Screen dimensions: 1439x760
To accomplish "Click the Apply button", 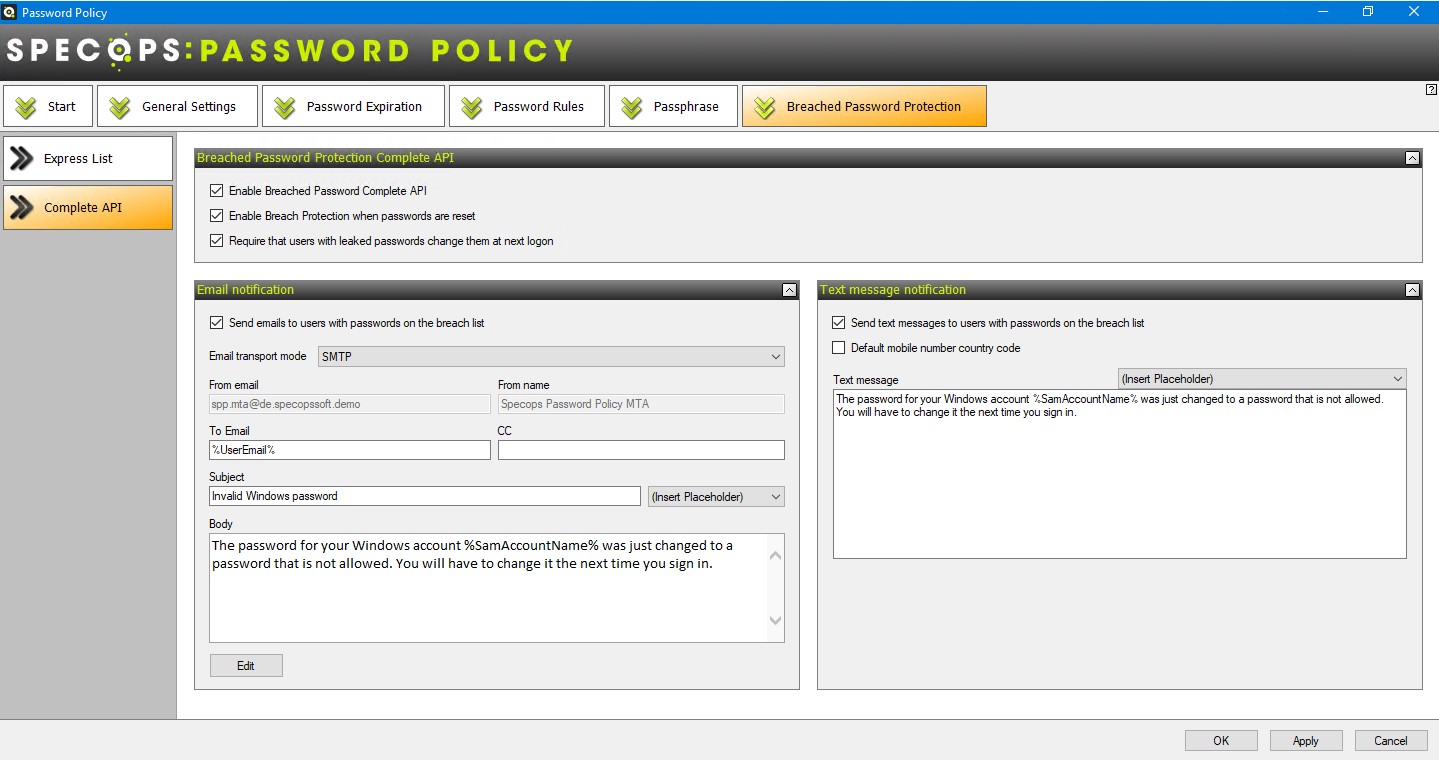I will 1306,741.
